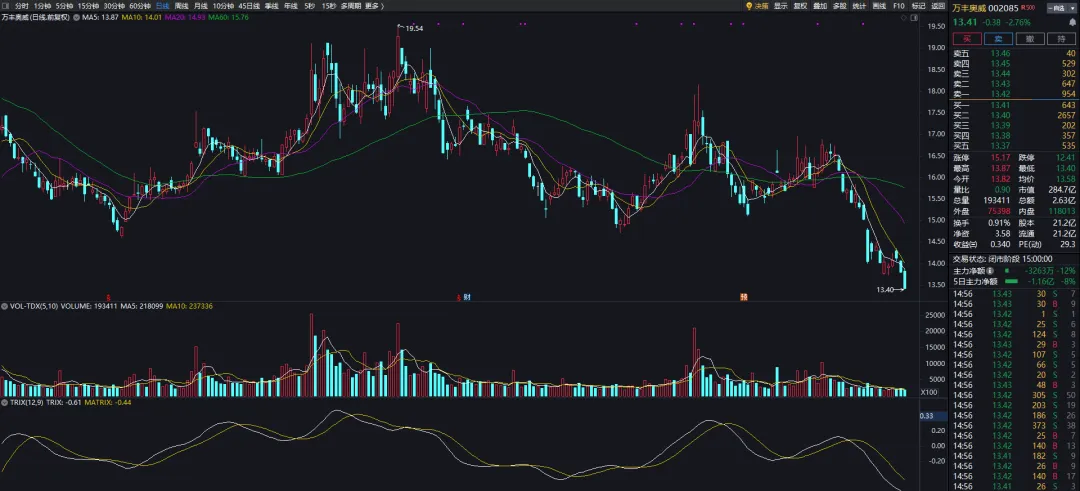1080x491 pixels.
Task: Click the 买一 13.41 order book row
Action: (1014, 105)
